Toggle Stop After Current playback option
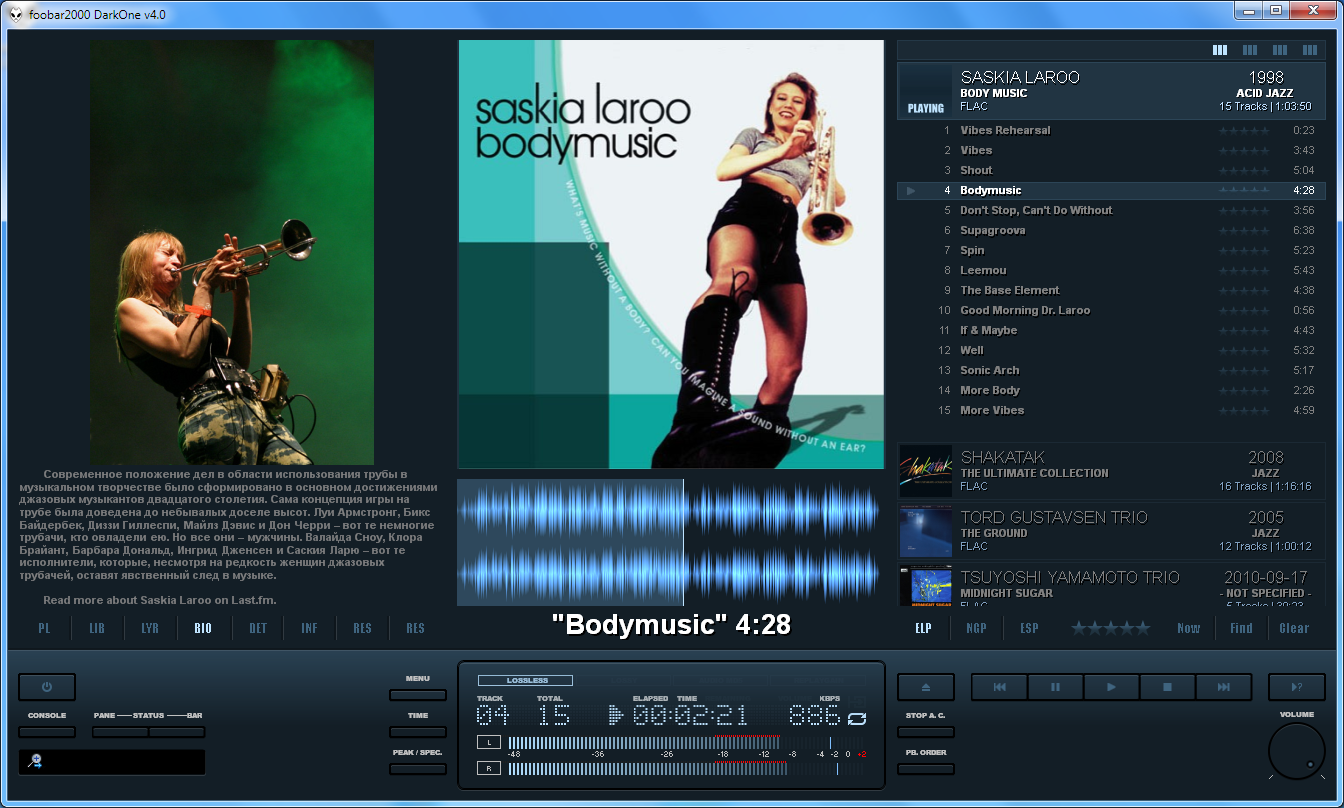The width and height of the screenshot is (1344, 808). [925, 732]
